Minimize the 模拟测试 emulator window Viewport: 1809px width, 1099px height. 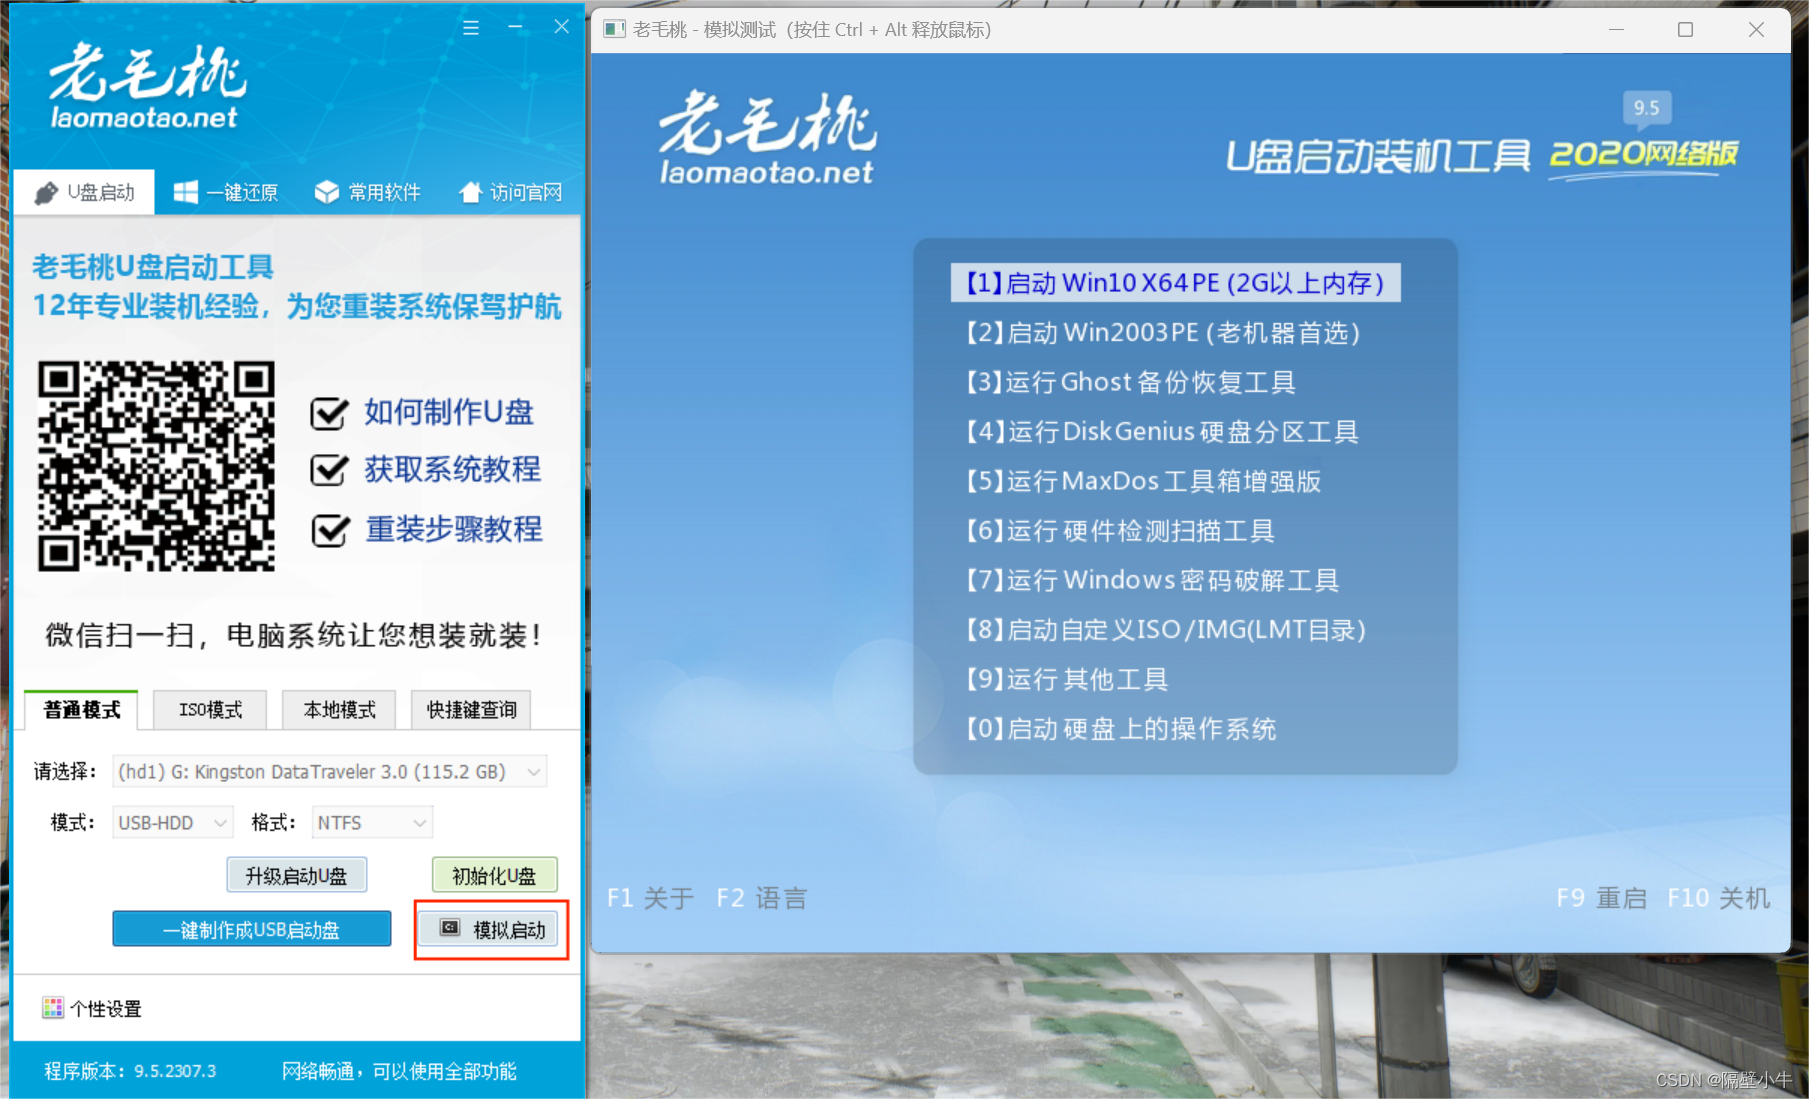1616,29
